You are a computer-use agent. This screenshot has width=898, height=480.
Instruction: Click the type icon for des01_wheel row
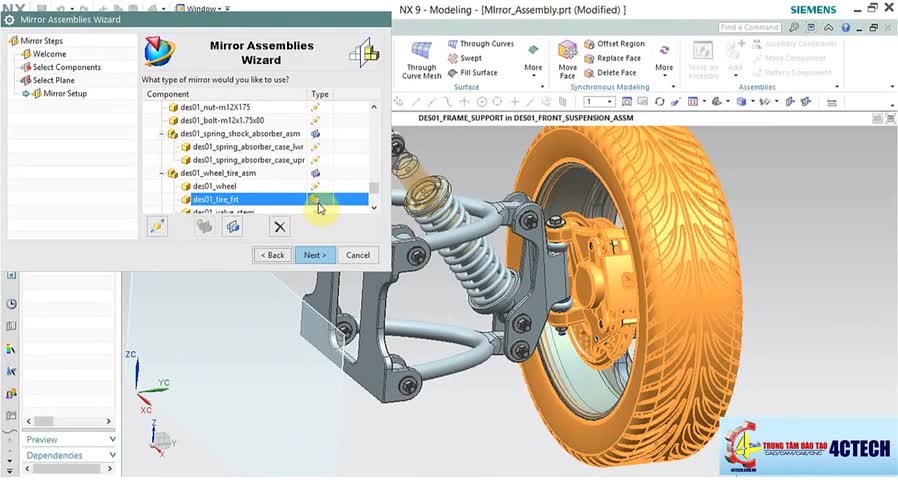(x=315, y=186)
